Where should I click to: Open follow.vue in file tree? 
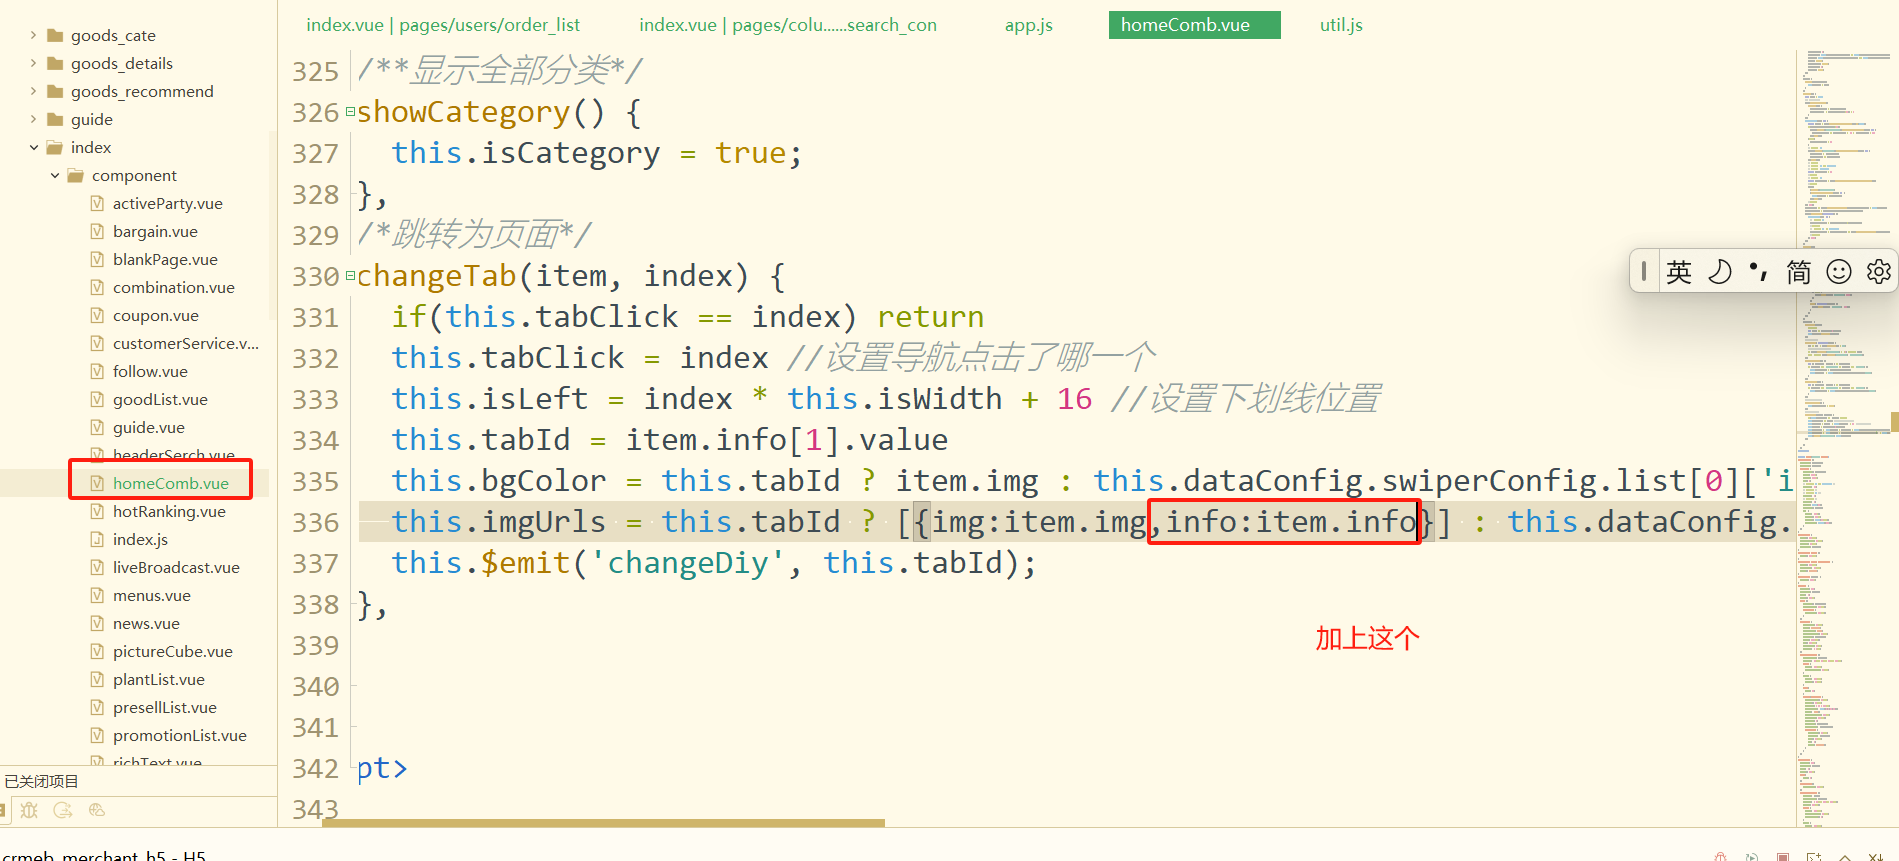(150, 371)
